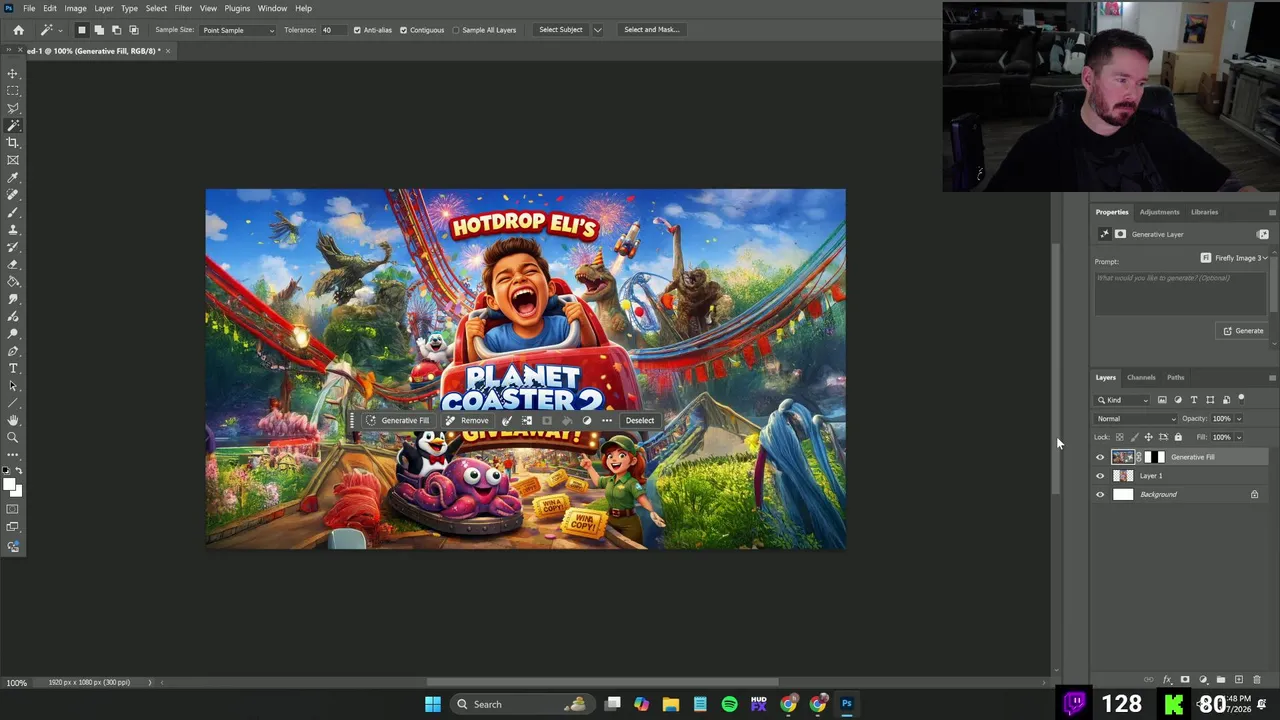The image size is (1280, 720).
Task: Open the Image menu
Action: 75,8
